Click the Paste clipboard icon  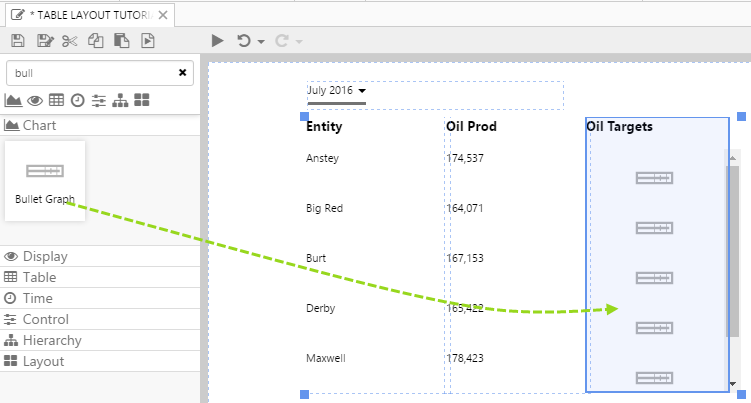[122, 41]
